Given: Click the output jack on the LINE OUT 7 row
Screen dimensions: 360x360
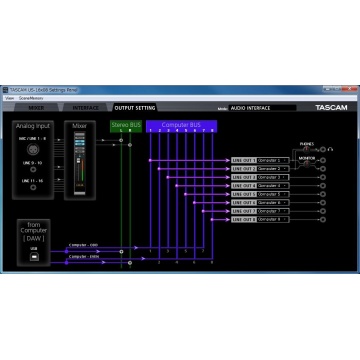Looking at the screenshot, I should [x=323, y=211].
